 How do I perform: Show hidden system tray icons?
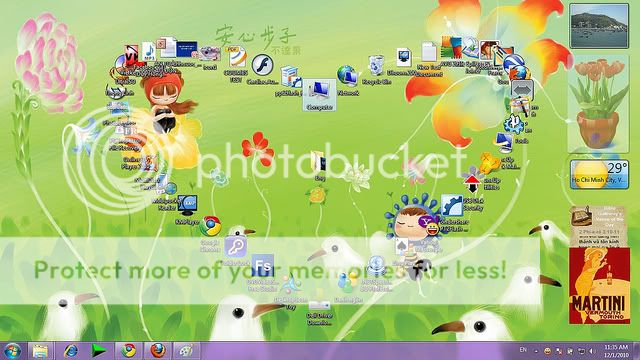pos(536,351)
